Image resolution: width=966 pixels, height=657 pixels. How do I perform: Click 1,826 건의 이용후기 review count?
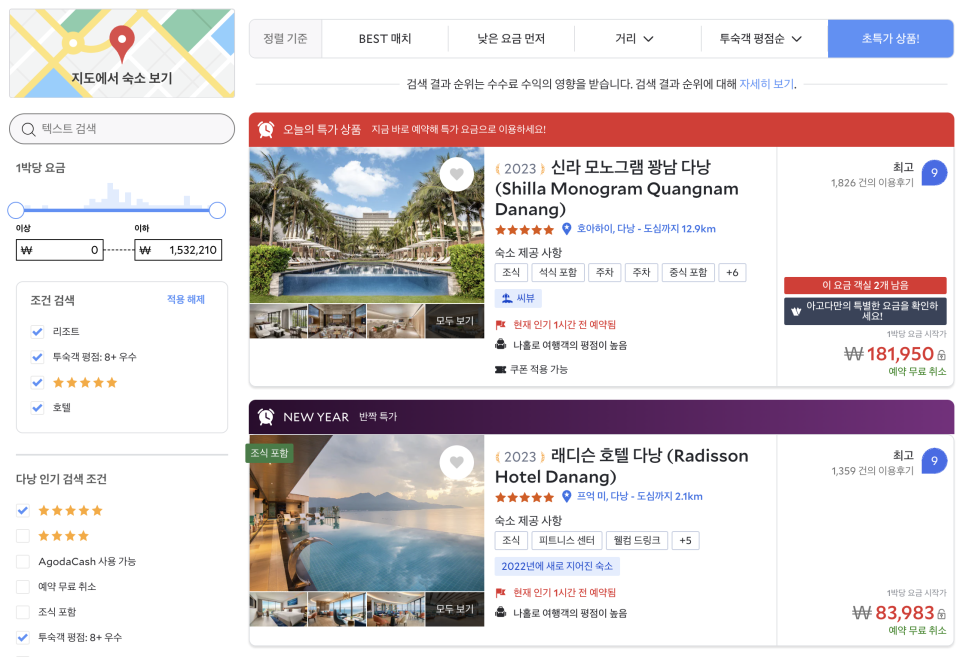click(872, 182)
